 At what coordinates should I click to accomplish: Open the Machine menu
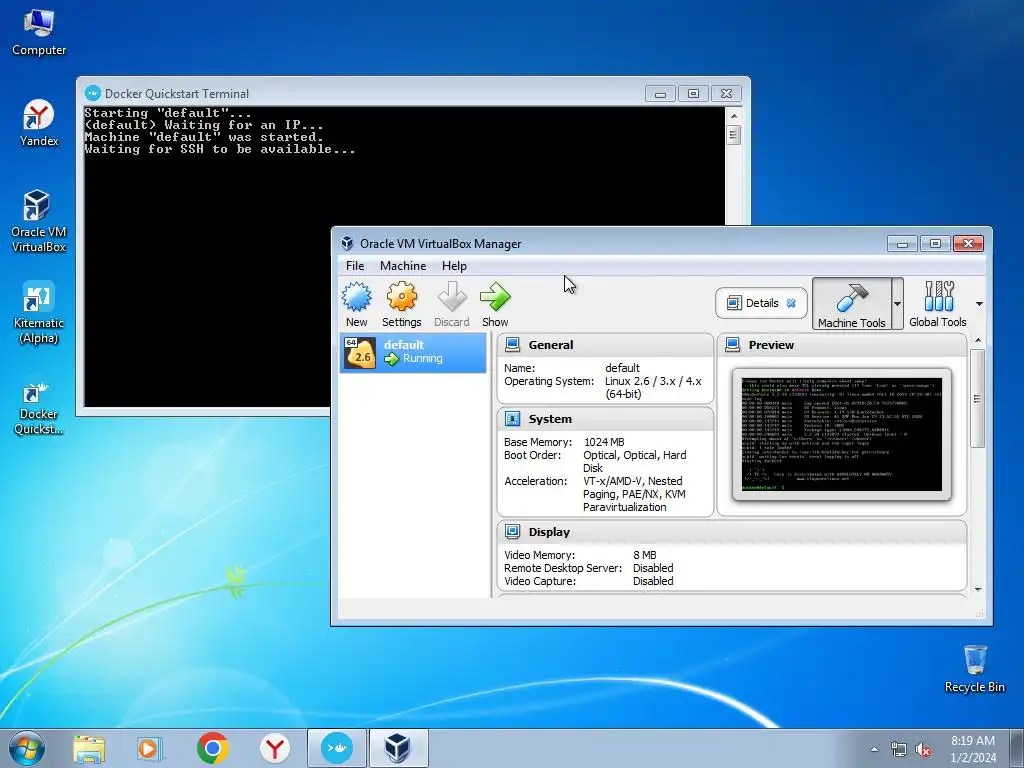click(403, 266)
